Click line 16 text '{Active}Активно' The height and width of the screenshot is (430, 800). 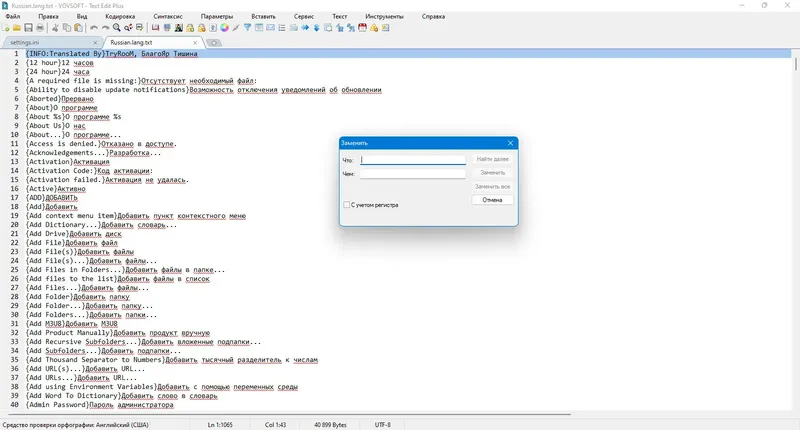56,189
